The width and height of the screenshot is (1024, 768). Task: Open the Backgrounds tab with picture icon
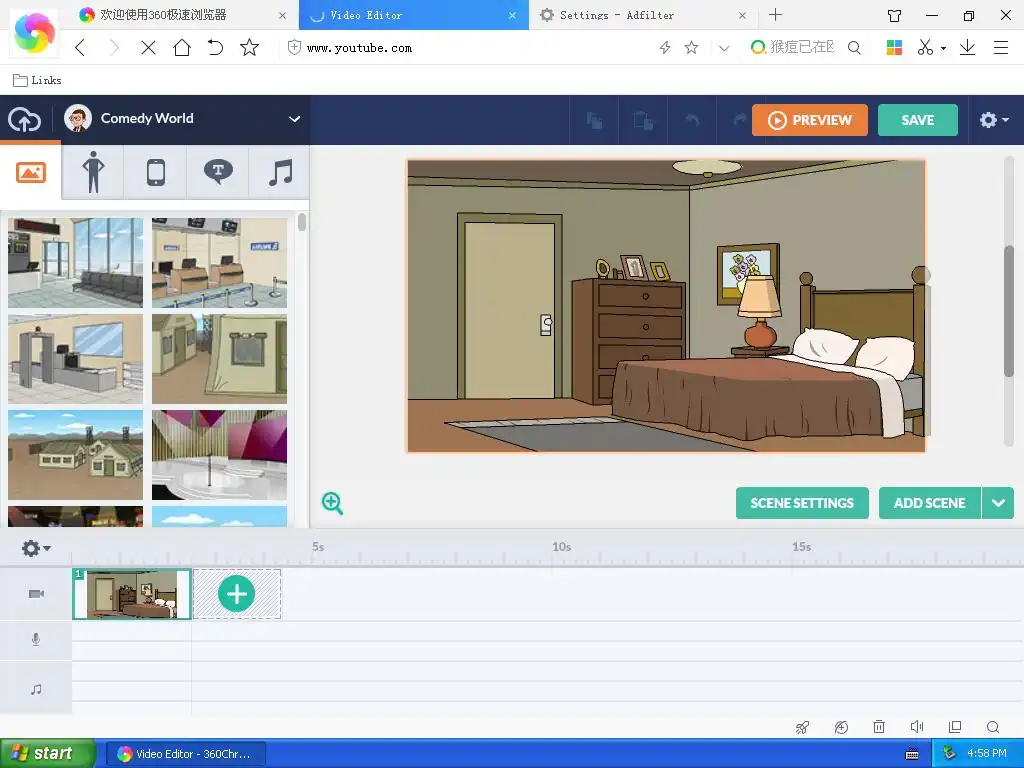click(x=31, y=172)
